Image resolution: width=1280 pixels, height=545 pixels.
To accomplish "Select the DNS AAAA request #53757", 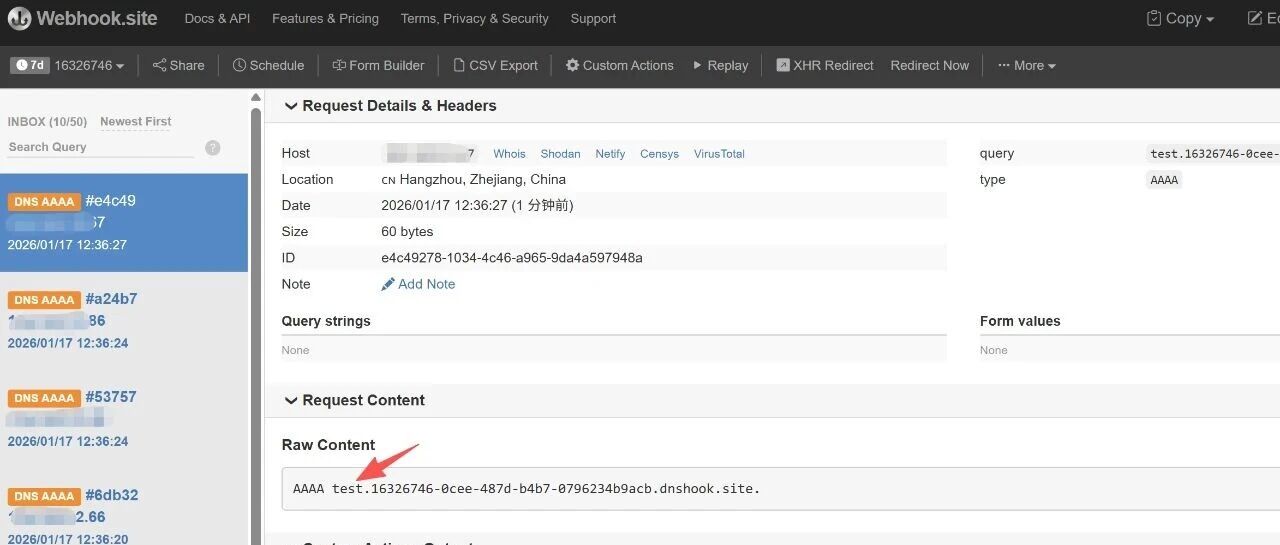I will (124, 419).
